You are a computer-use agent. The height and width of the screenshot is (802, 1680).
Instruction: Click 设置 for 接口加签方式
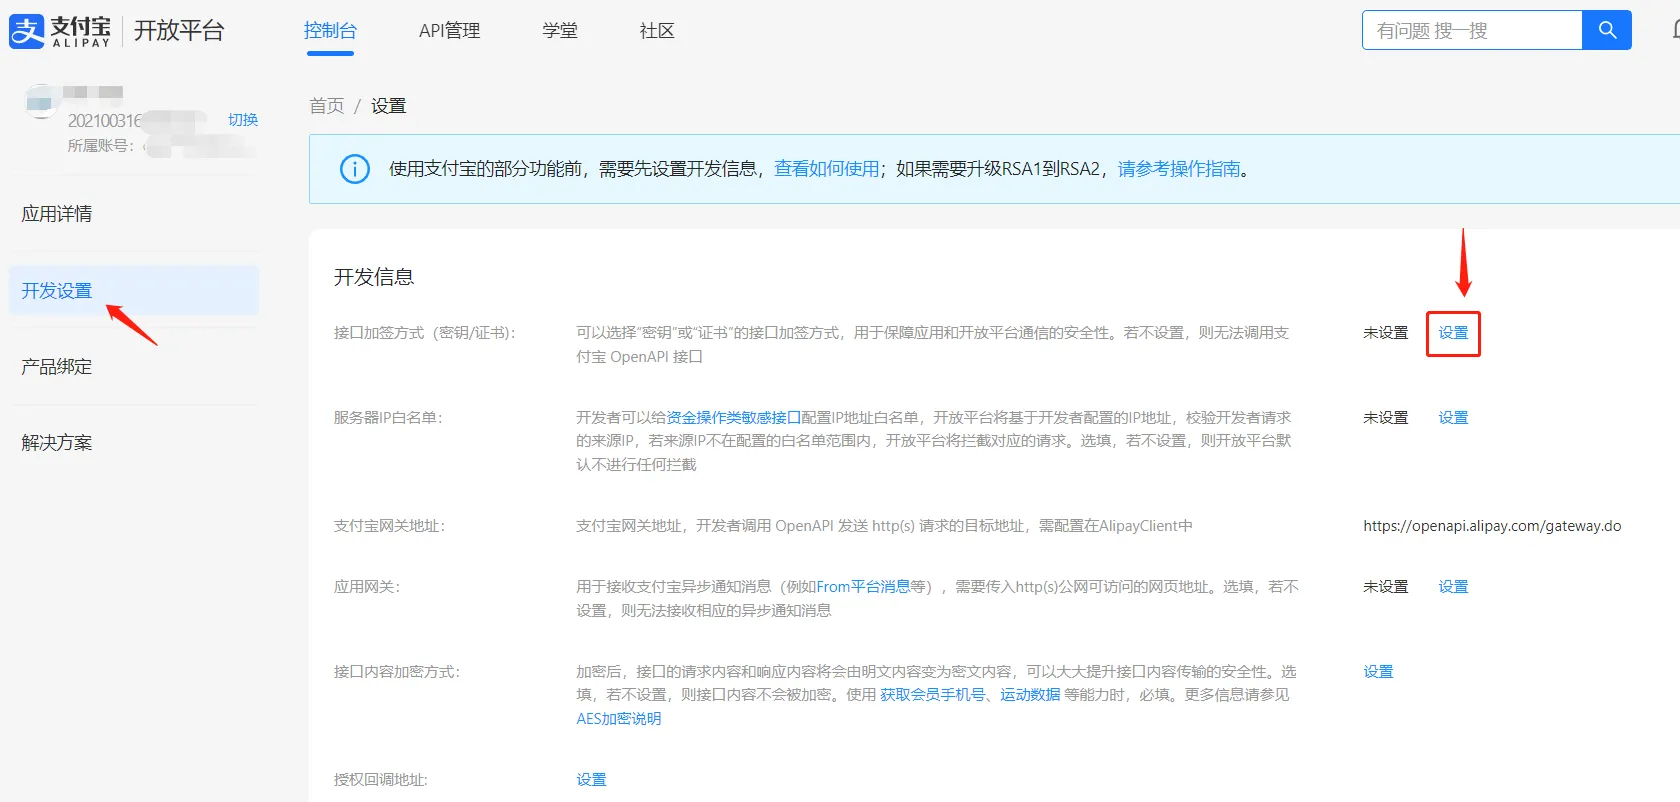pyautogui.click(x=1453, y=333)
